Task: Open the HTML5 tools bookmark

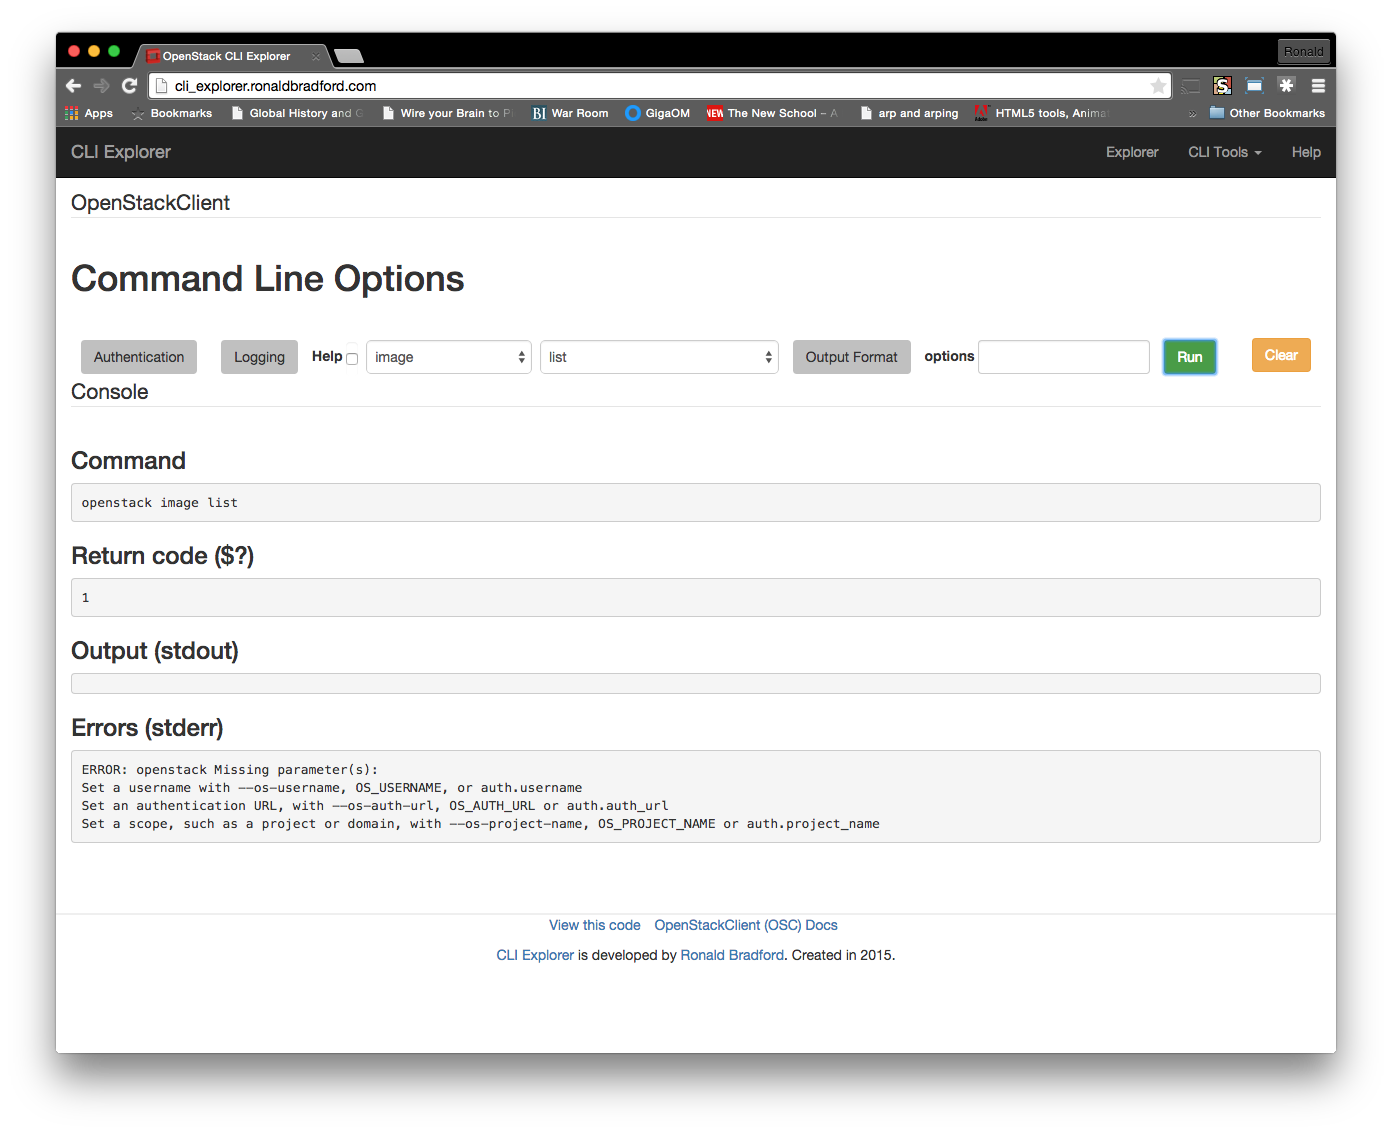Action: (1042, 113)
